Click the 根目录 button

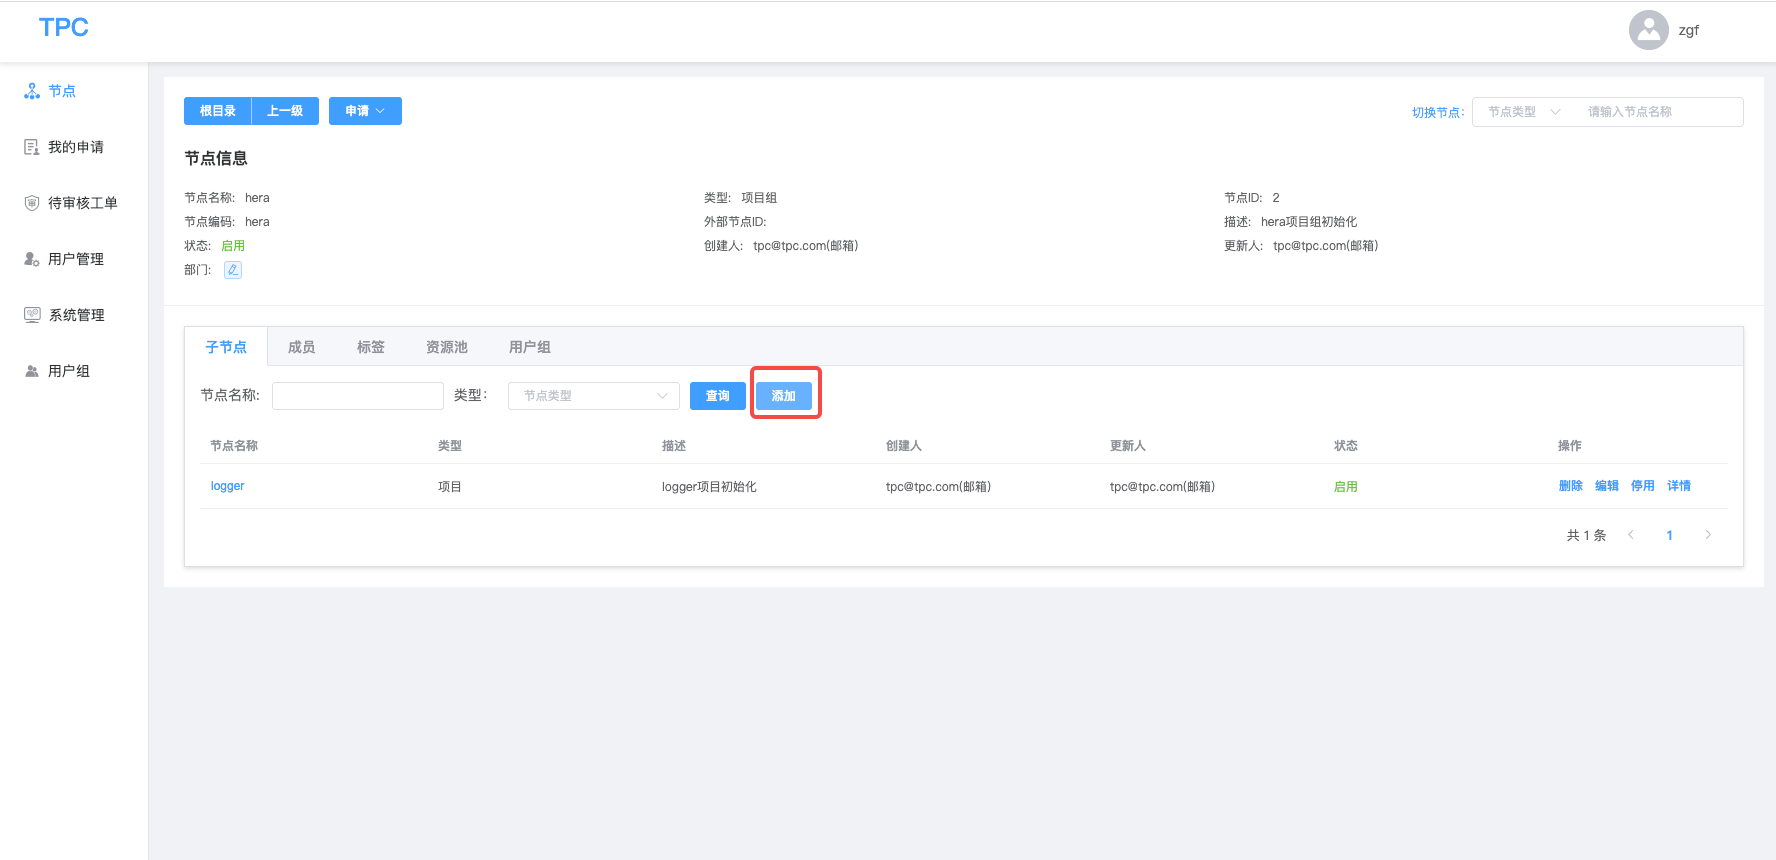coord(217,111)
